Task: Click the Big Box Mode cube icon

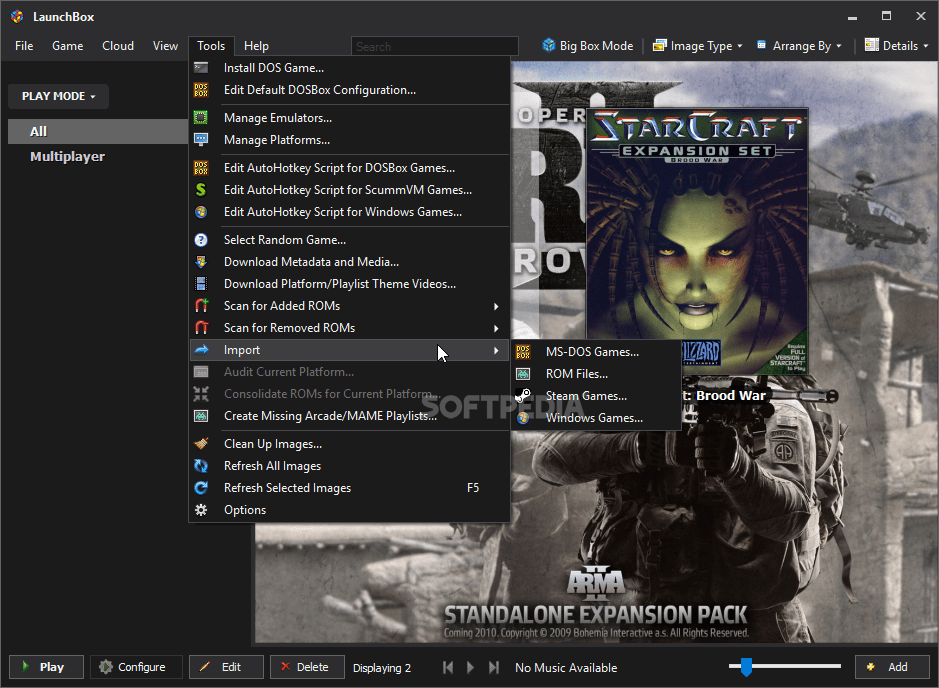Action: [x=549, y=46]
